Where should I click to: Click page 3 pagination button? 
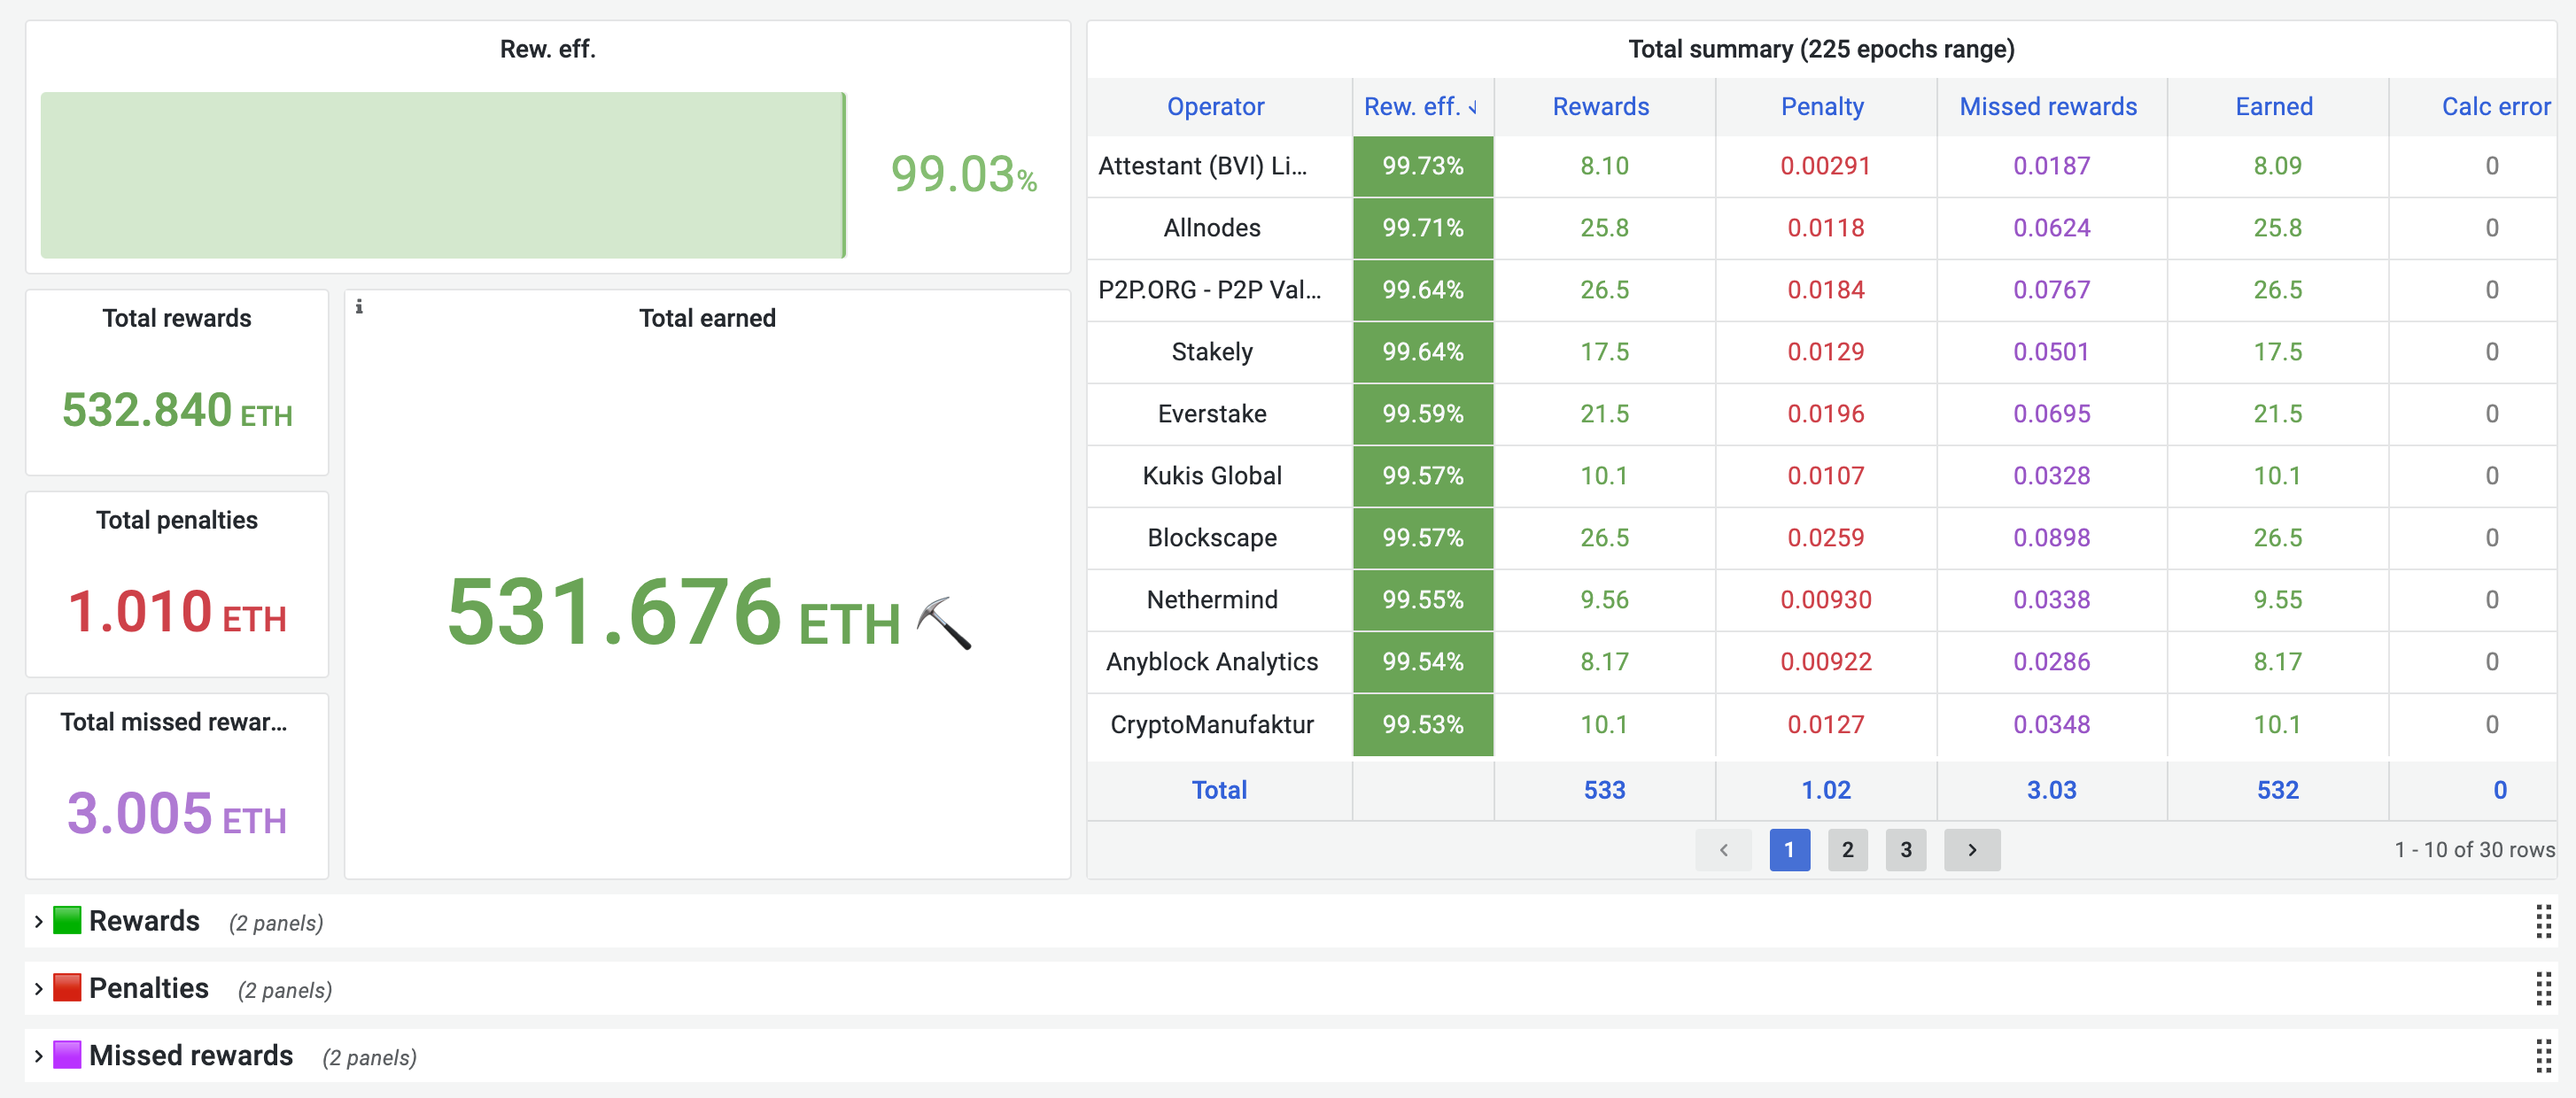(1904, 850)
